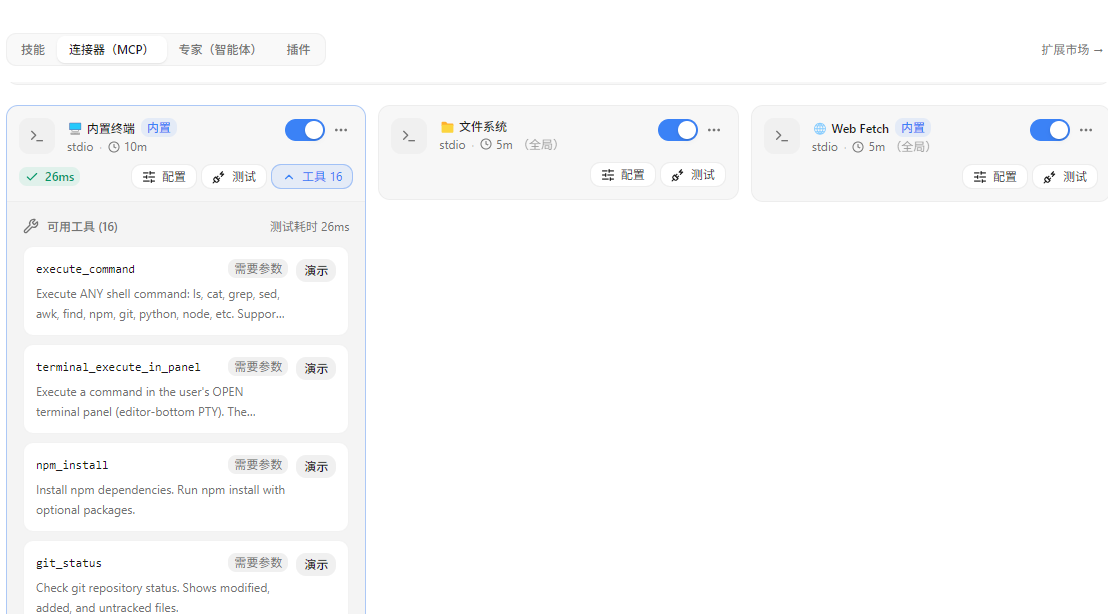The width and height of the screenshot is (1108, 614).
Task: Click the 文件系统 folder icon
Action: pyautogui.click(x=447, y=127)
